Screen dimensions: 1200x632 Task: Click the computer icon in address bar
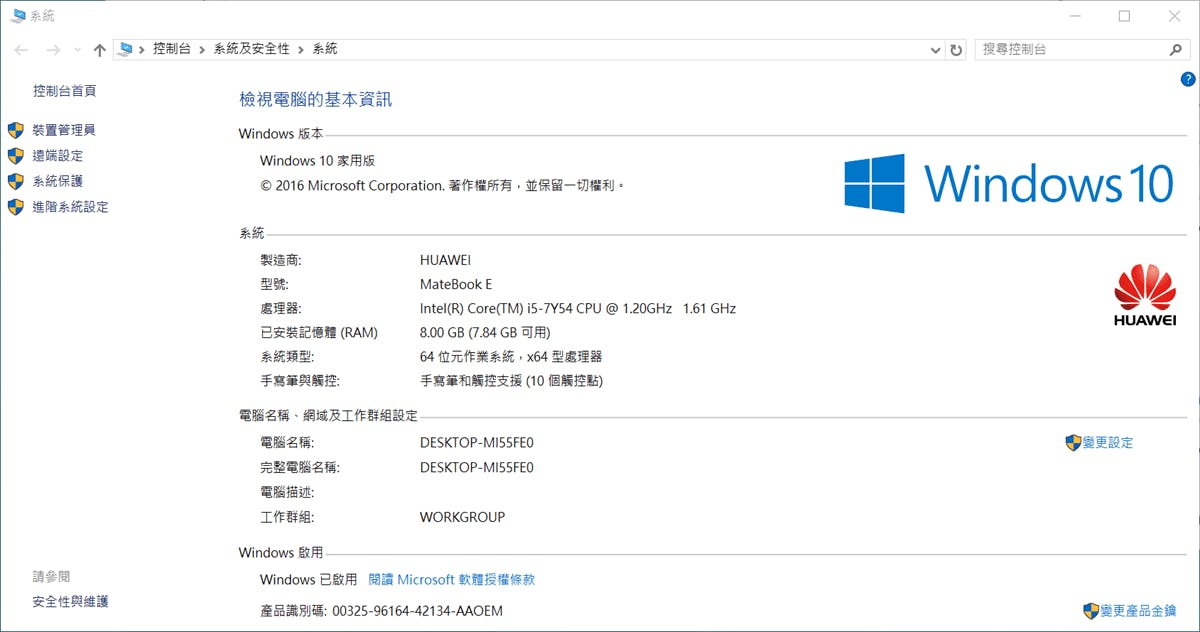126,49
